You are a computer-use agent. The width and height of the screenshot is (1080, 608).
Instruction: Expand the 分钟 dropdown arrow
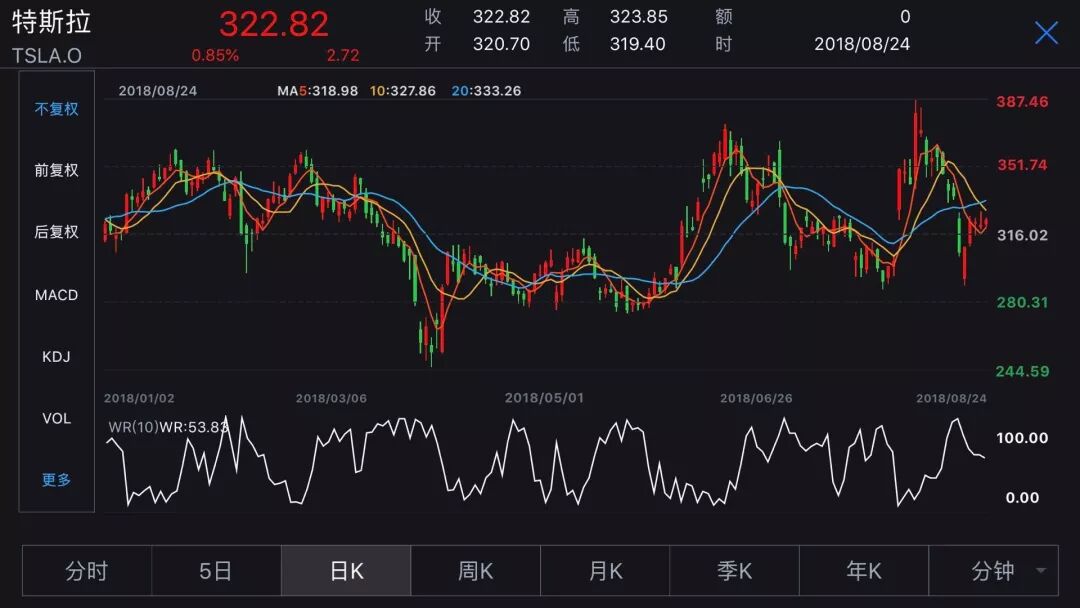click(x=1041, y=570)
